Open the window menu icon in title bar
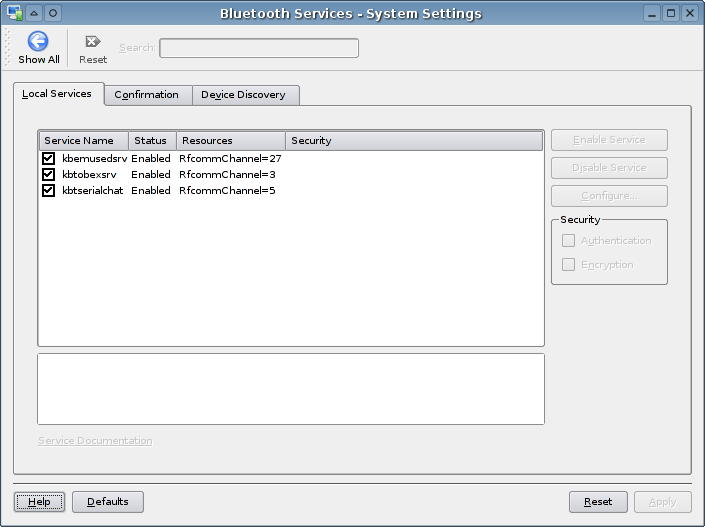 15,13
